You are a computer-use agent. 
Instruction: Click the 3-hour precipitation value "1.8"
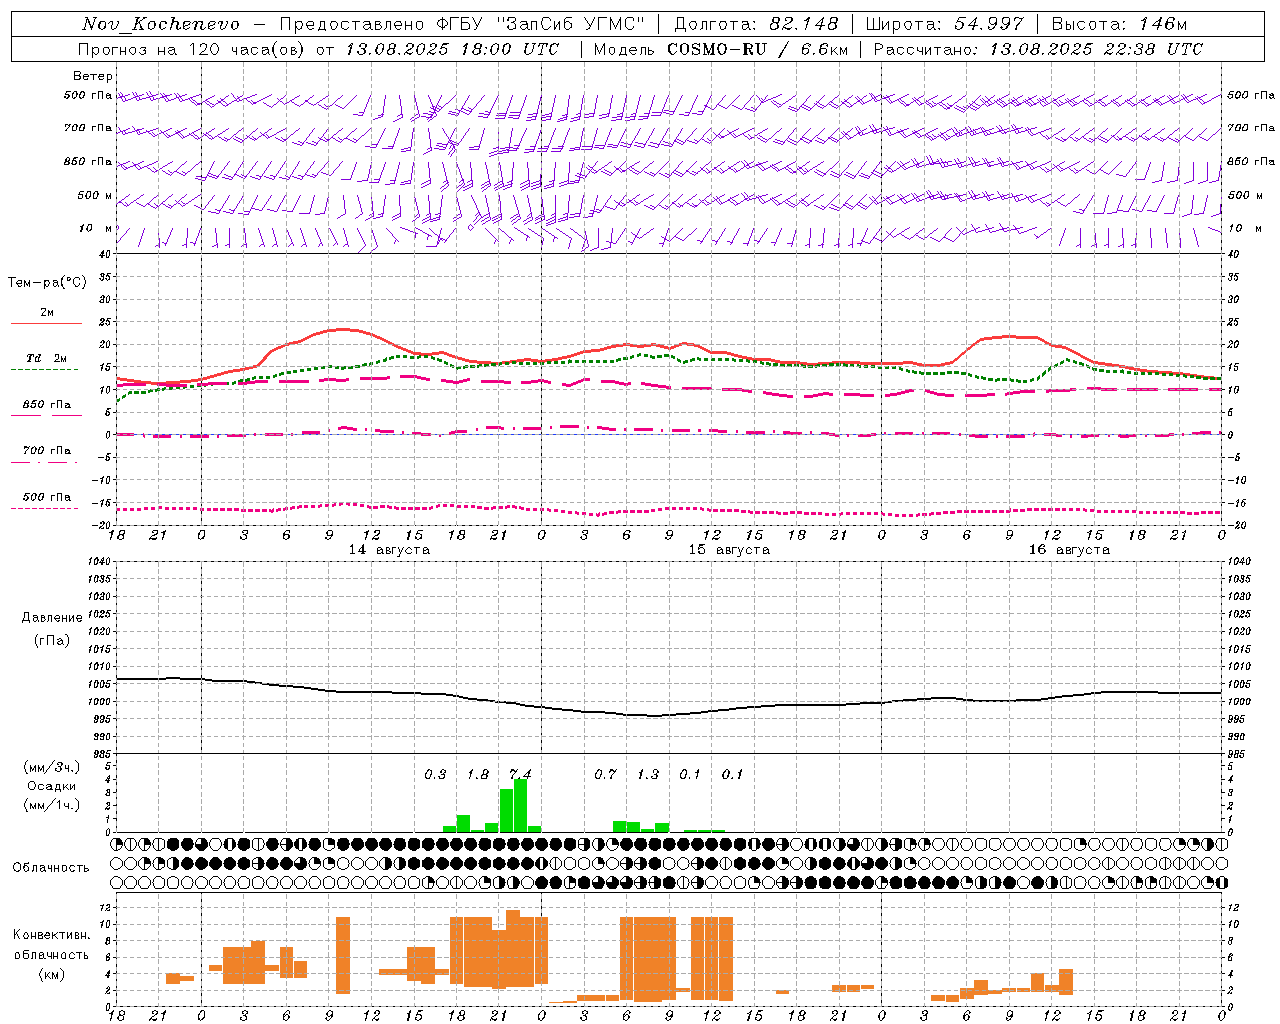[x=478, y=774]
